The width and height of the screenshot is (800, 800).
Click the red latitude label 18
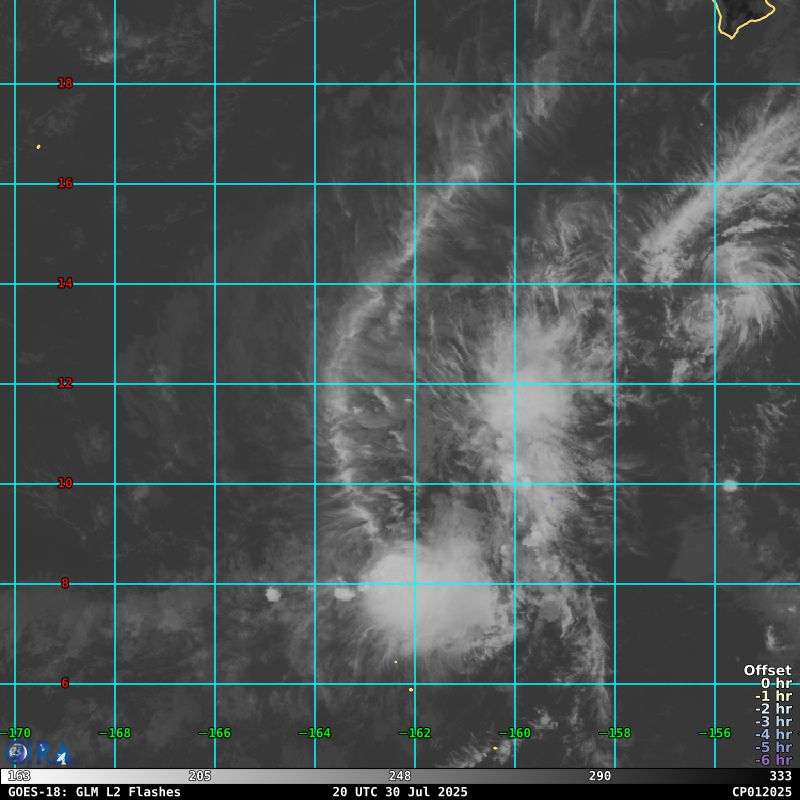tap(65, 83)
